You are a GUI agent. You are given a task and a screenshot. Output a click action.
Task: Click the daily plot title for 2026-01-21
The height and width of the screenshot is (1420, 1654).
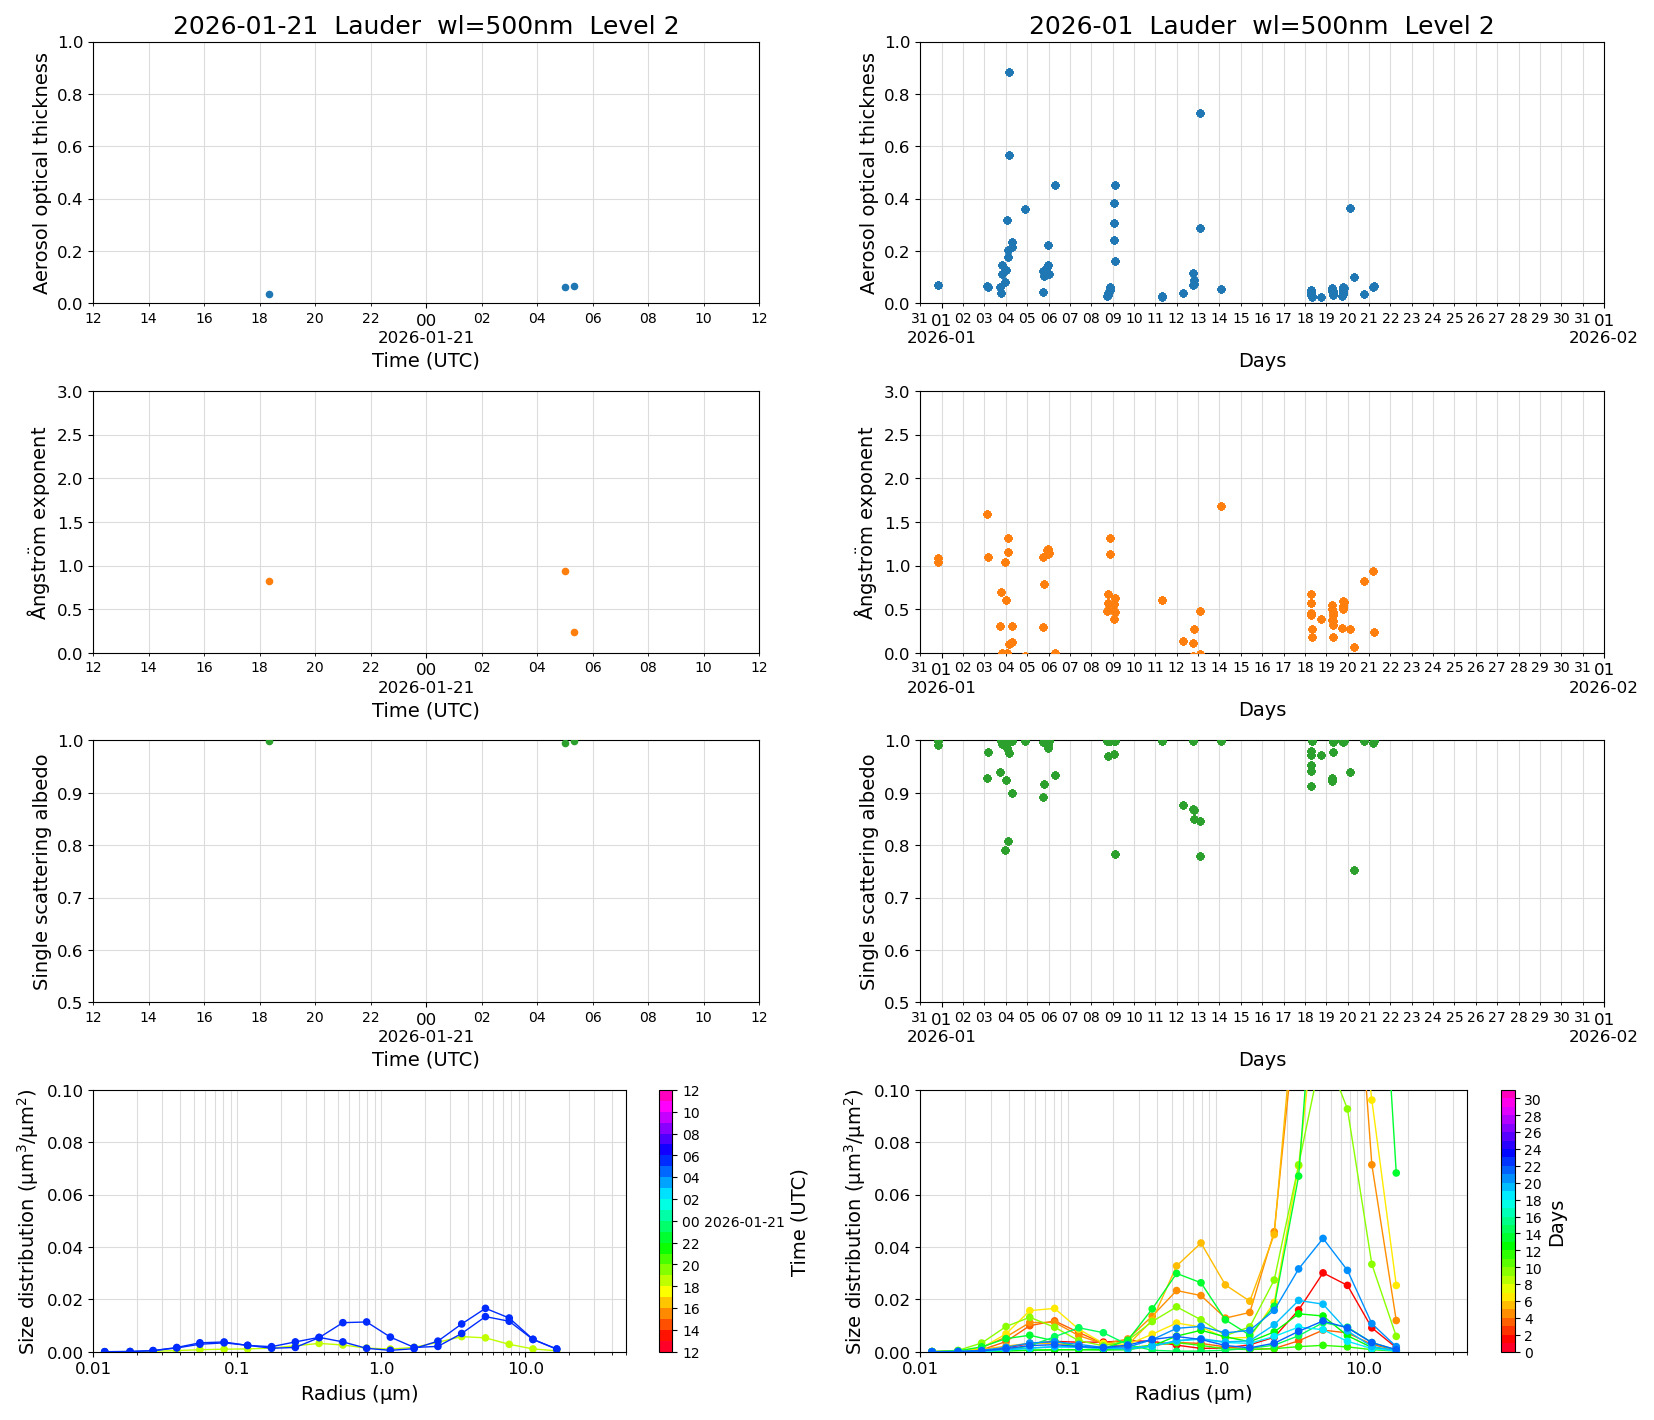pyautogui.click(x=425, y=26)
